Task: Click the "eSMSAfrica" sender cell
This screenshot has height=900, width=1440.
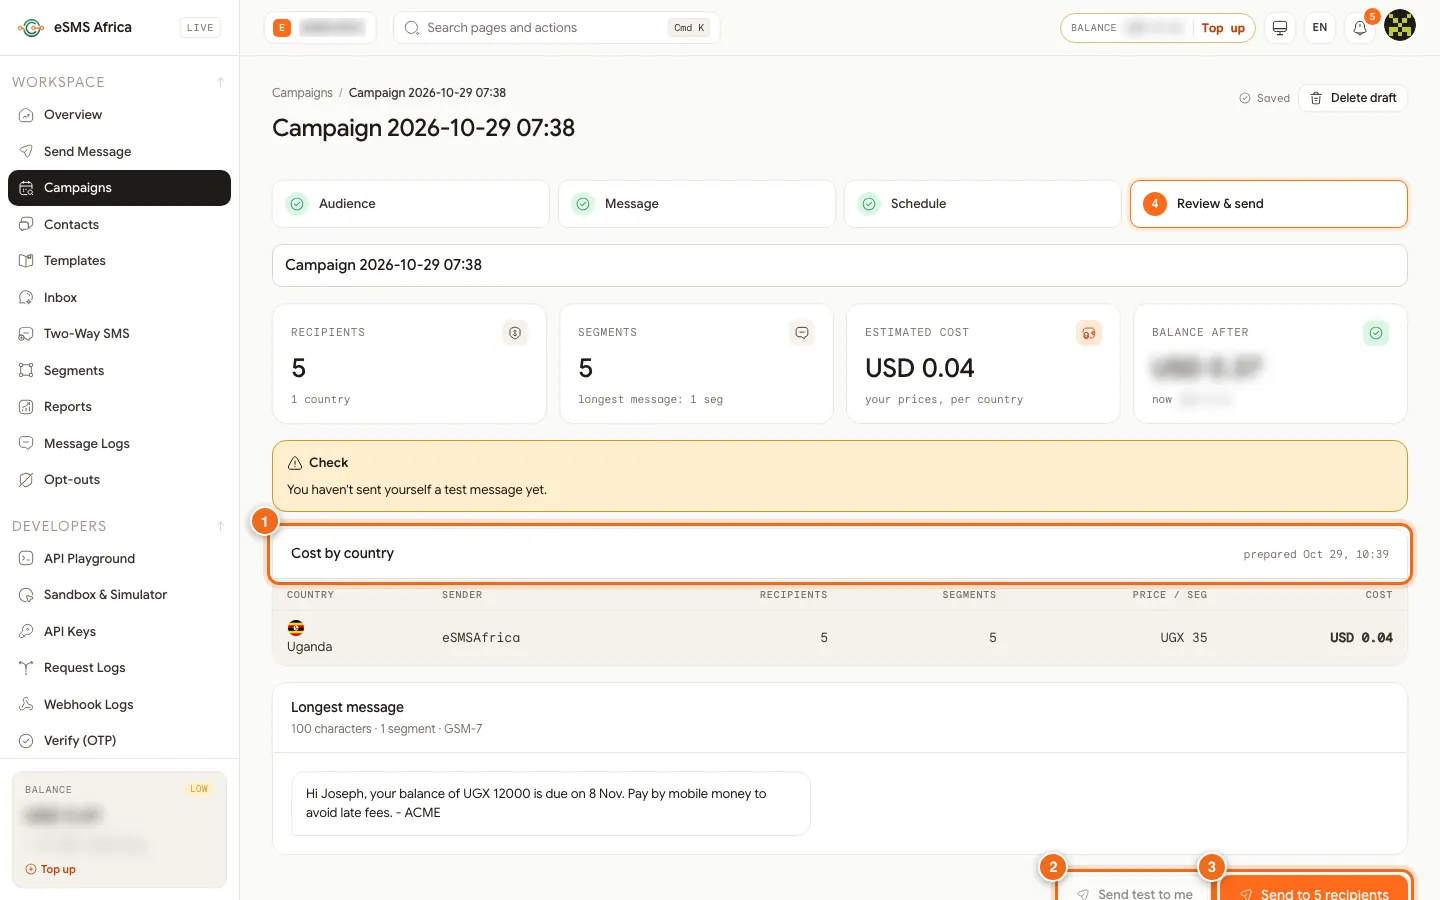Action: click(x=481, y=638)
